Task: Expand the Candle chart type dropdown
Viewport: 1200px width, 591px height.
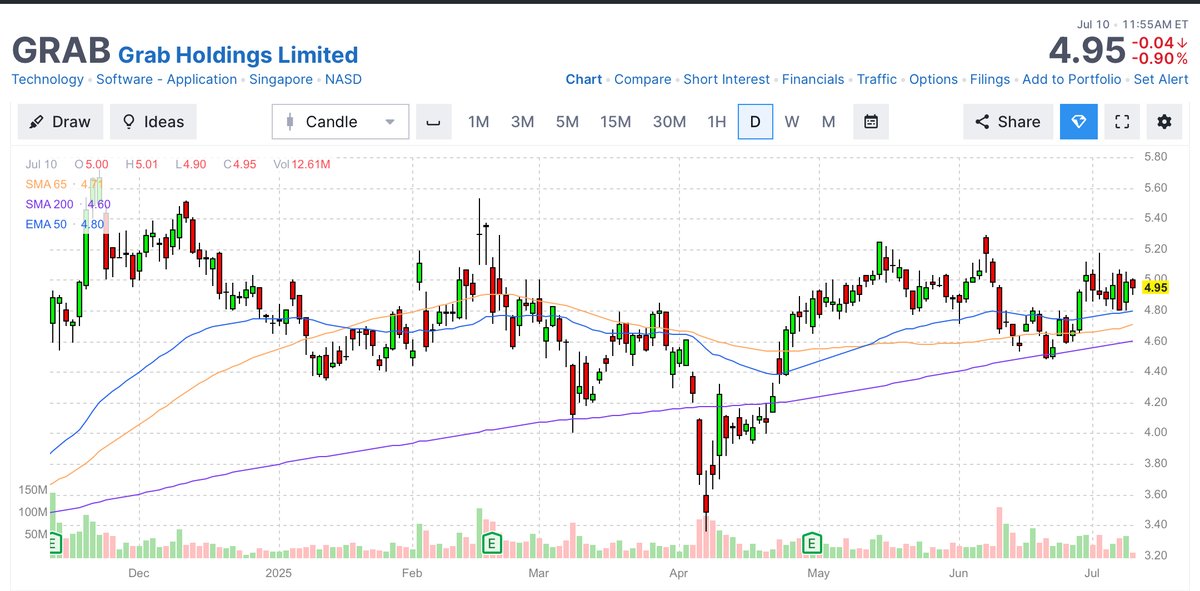Action: pos(341,122)
